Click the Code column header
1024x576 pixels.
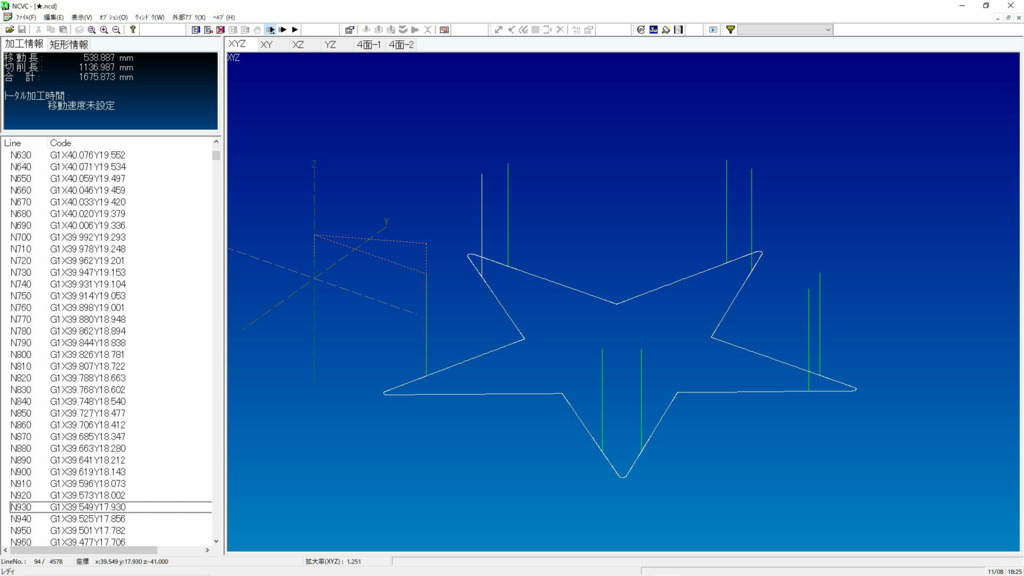[60, 142]
